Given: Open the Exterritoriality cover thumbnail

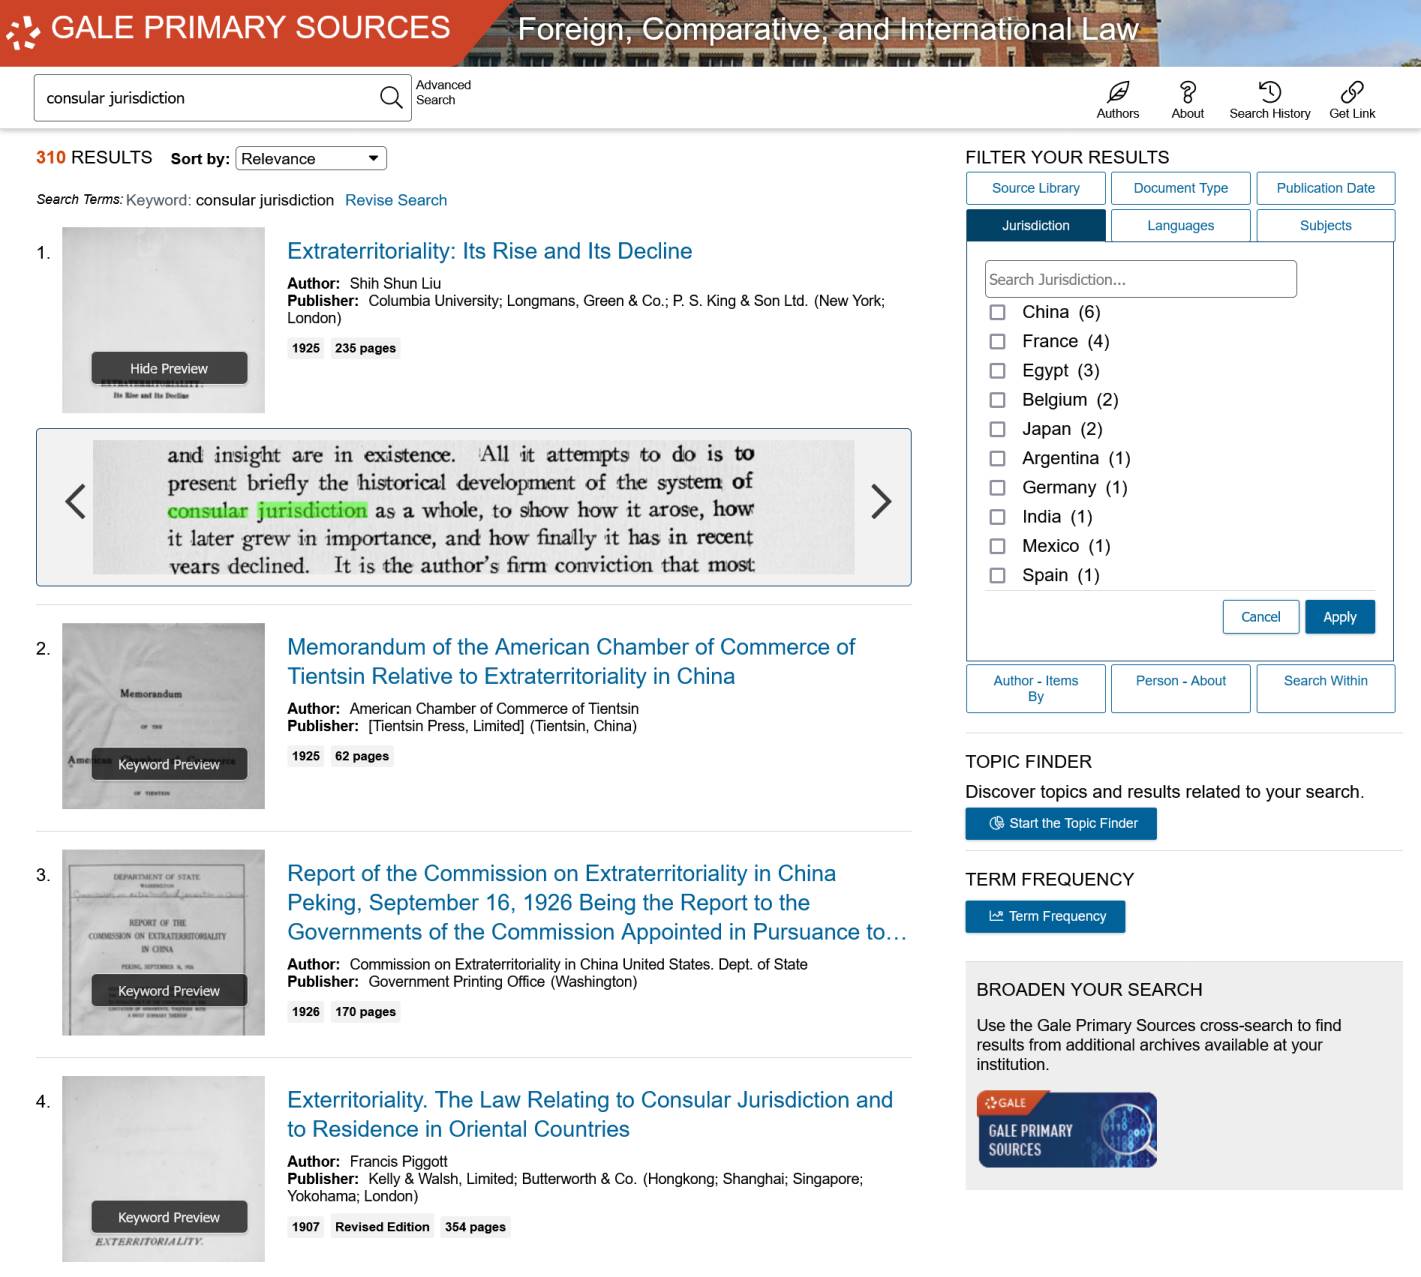Looking at the screenshot, I should [163, 1169].
